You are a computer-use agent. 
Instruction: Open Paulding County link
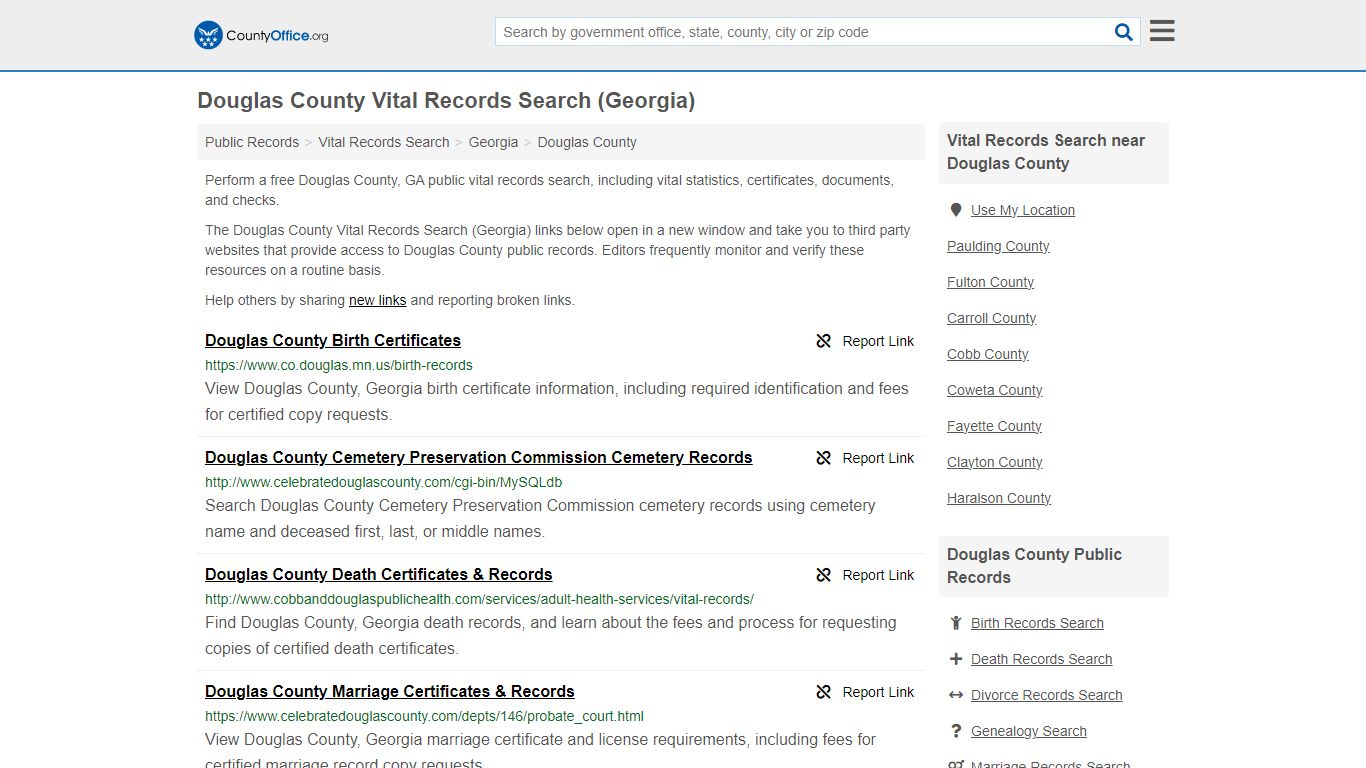tap(998, 246)
